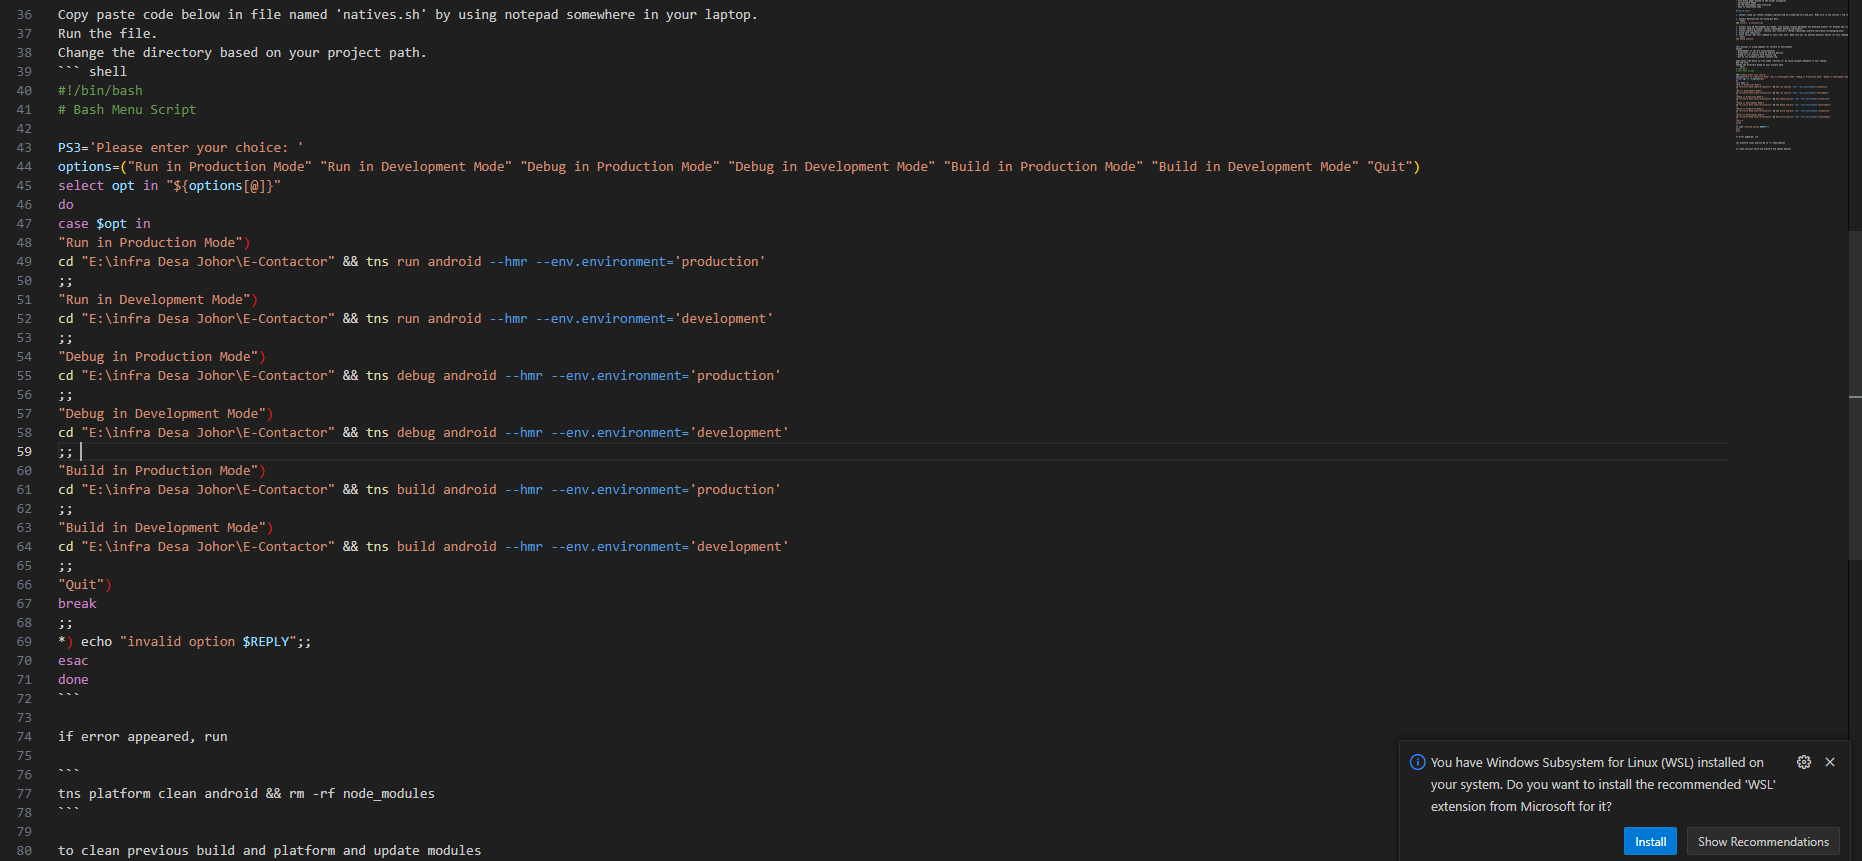Click the '# Bash Menu Script' comment
Viewport: 1862px width, 861px height.
click(x=127, y=110)
